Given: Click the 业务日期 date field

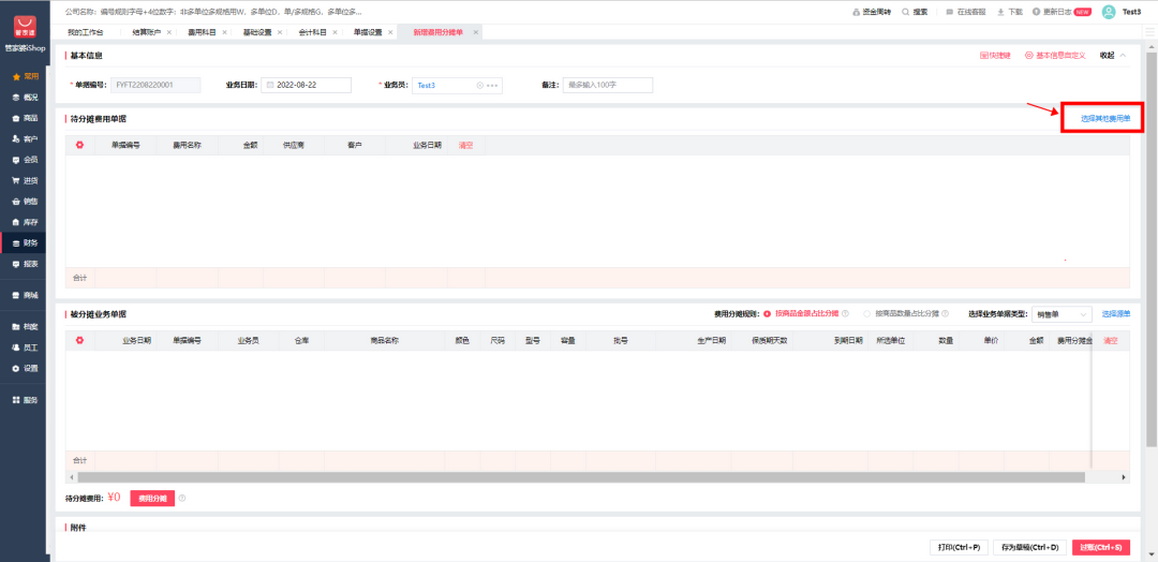Looking at the screenshot, I should [307, 86].
